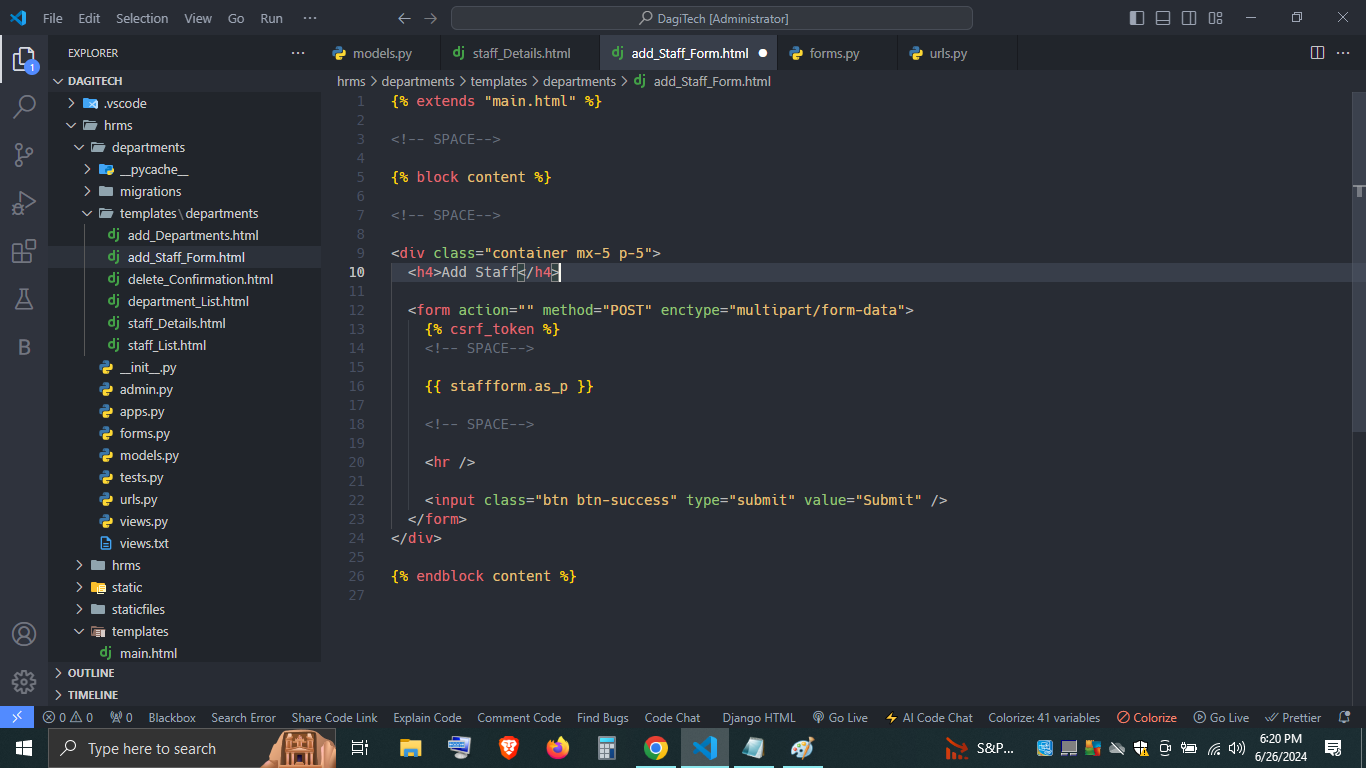Viewport: 1366px width, 768px height.
Task: Collapse the departments folder
Action: tap(148, 147)
